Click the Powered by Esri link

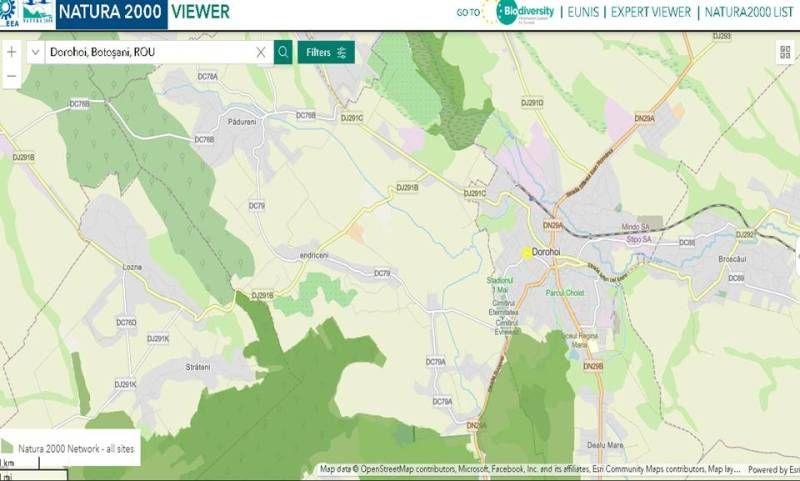pyautogui.click(x=773, y=469)
